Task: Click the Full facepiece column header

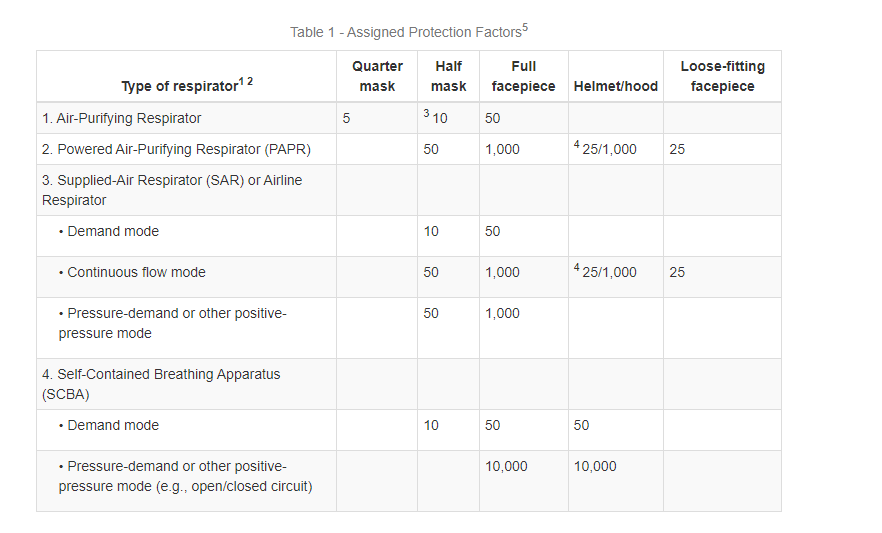Action: pyautogui.click(x=523, y=76)
